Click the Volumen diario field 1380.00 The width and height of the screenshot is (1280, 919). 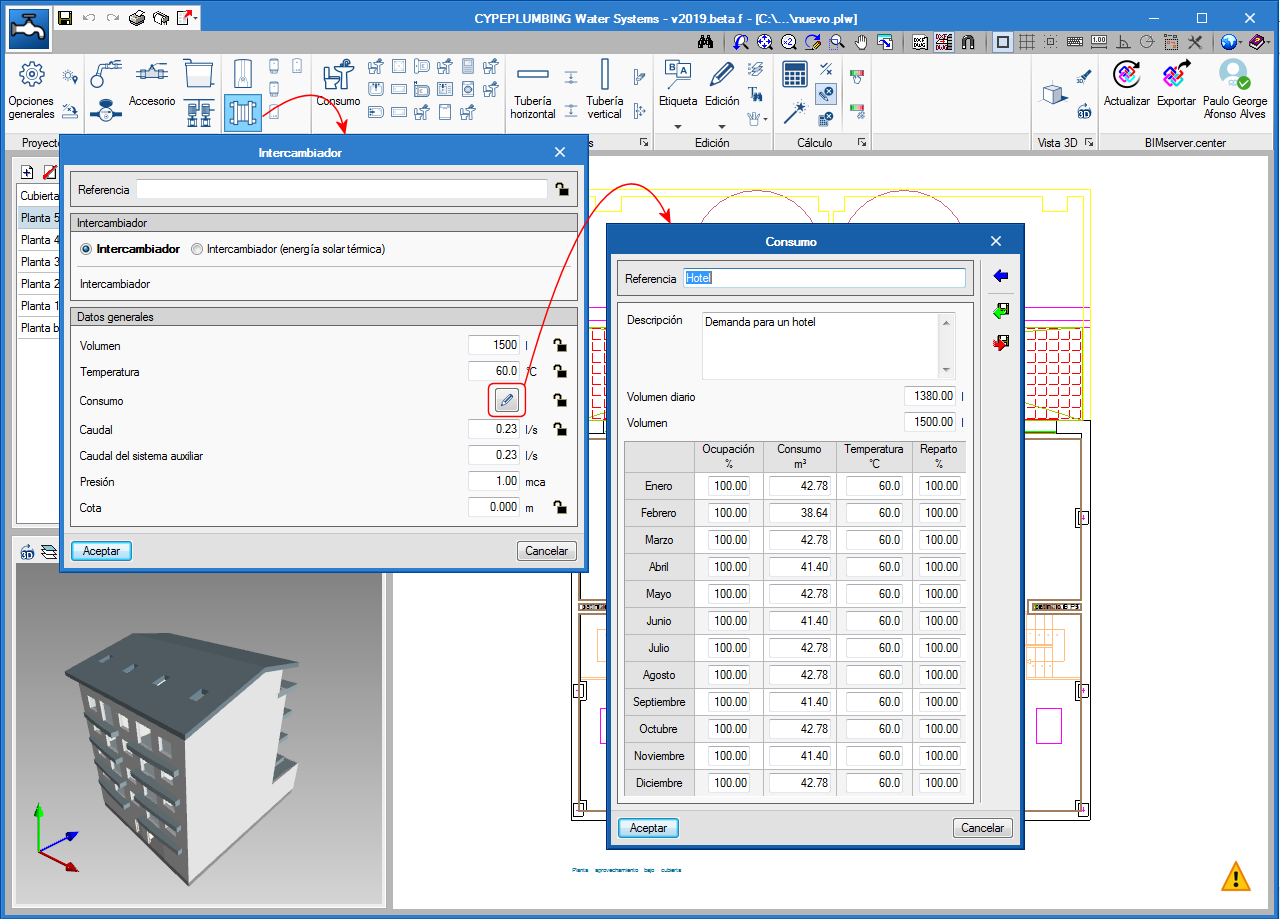[x=930, y=397]
